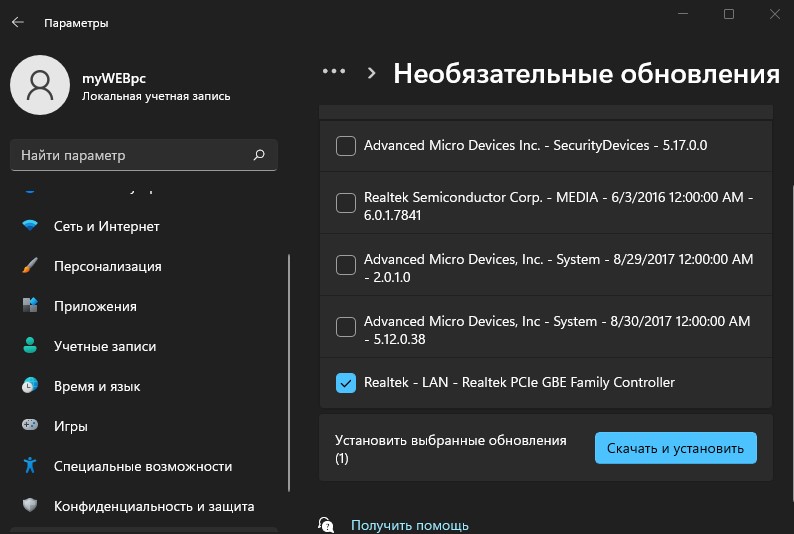Click the back arrow next to Параметры

[18, 22]
